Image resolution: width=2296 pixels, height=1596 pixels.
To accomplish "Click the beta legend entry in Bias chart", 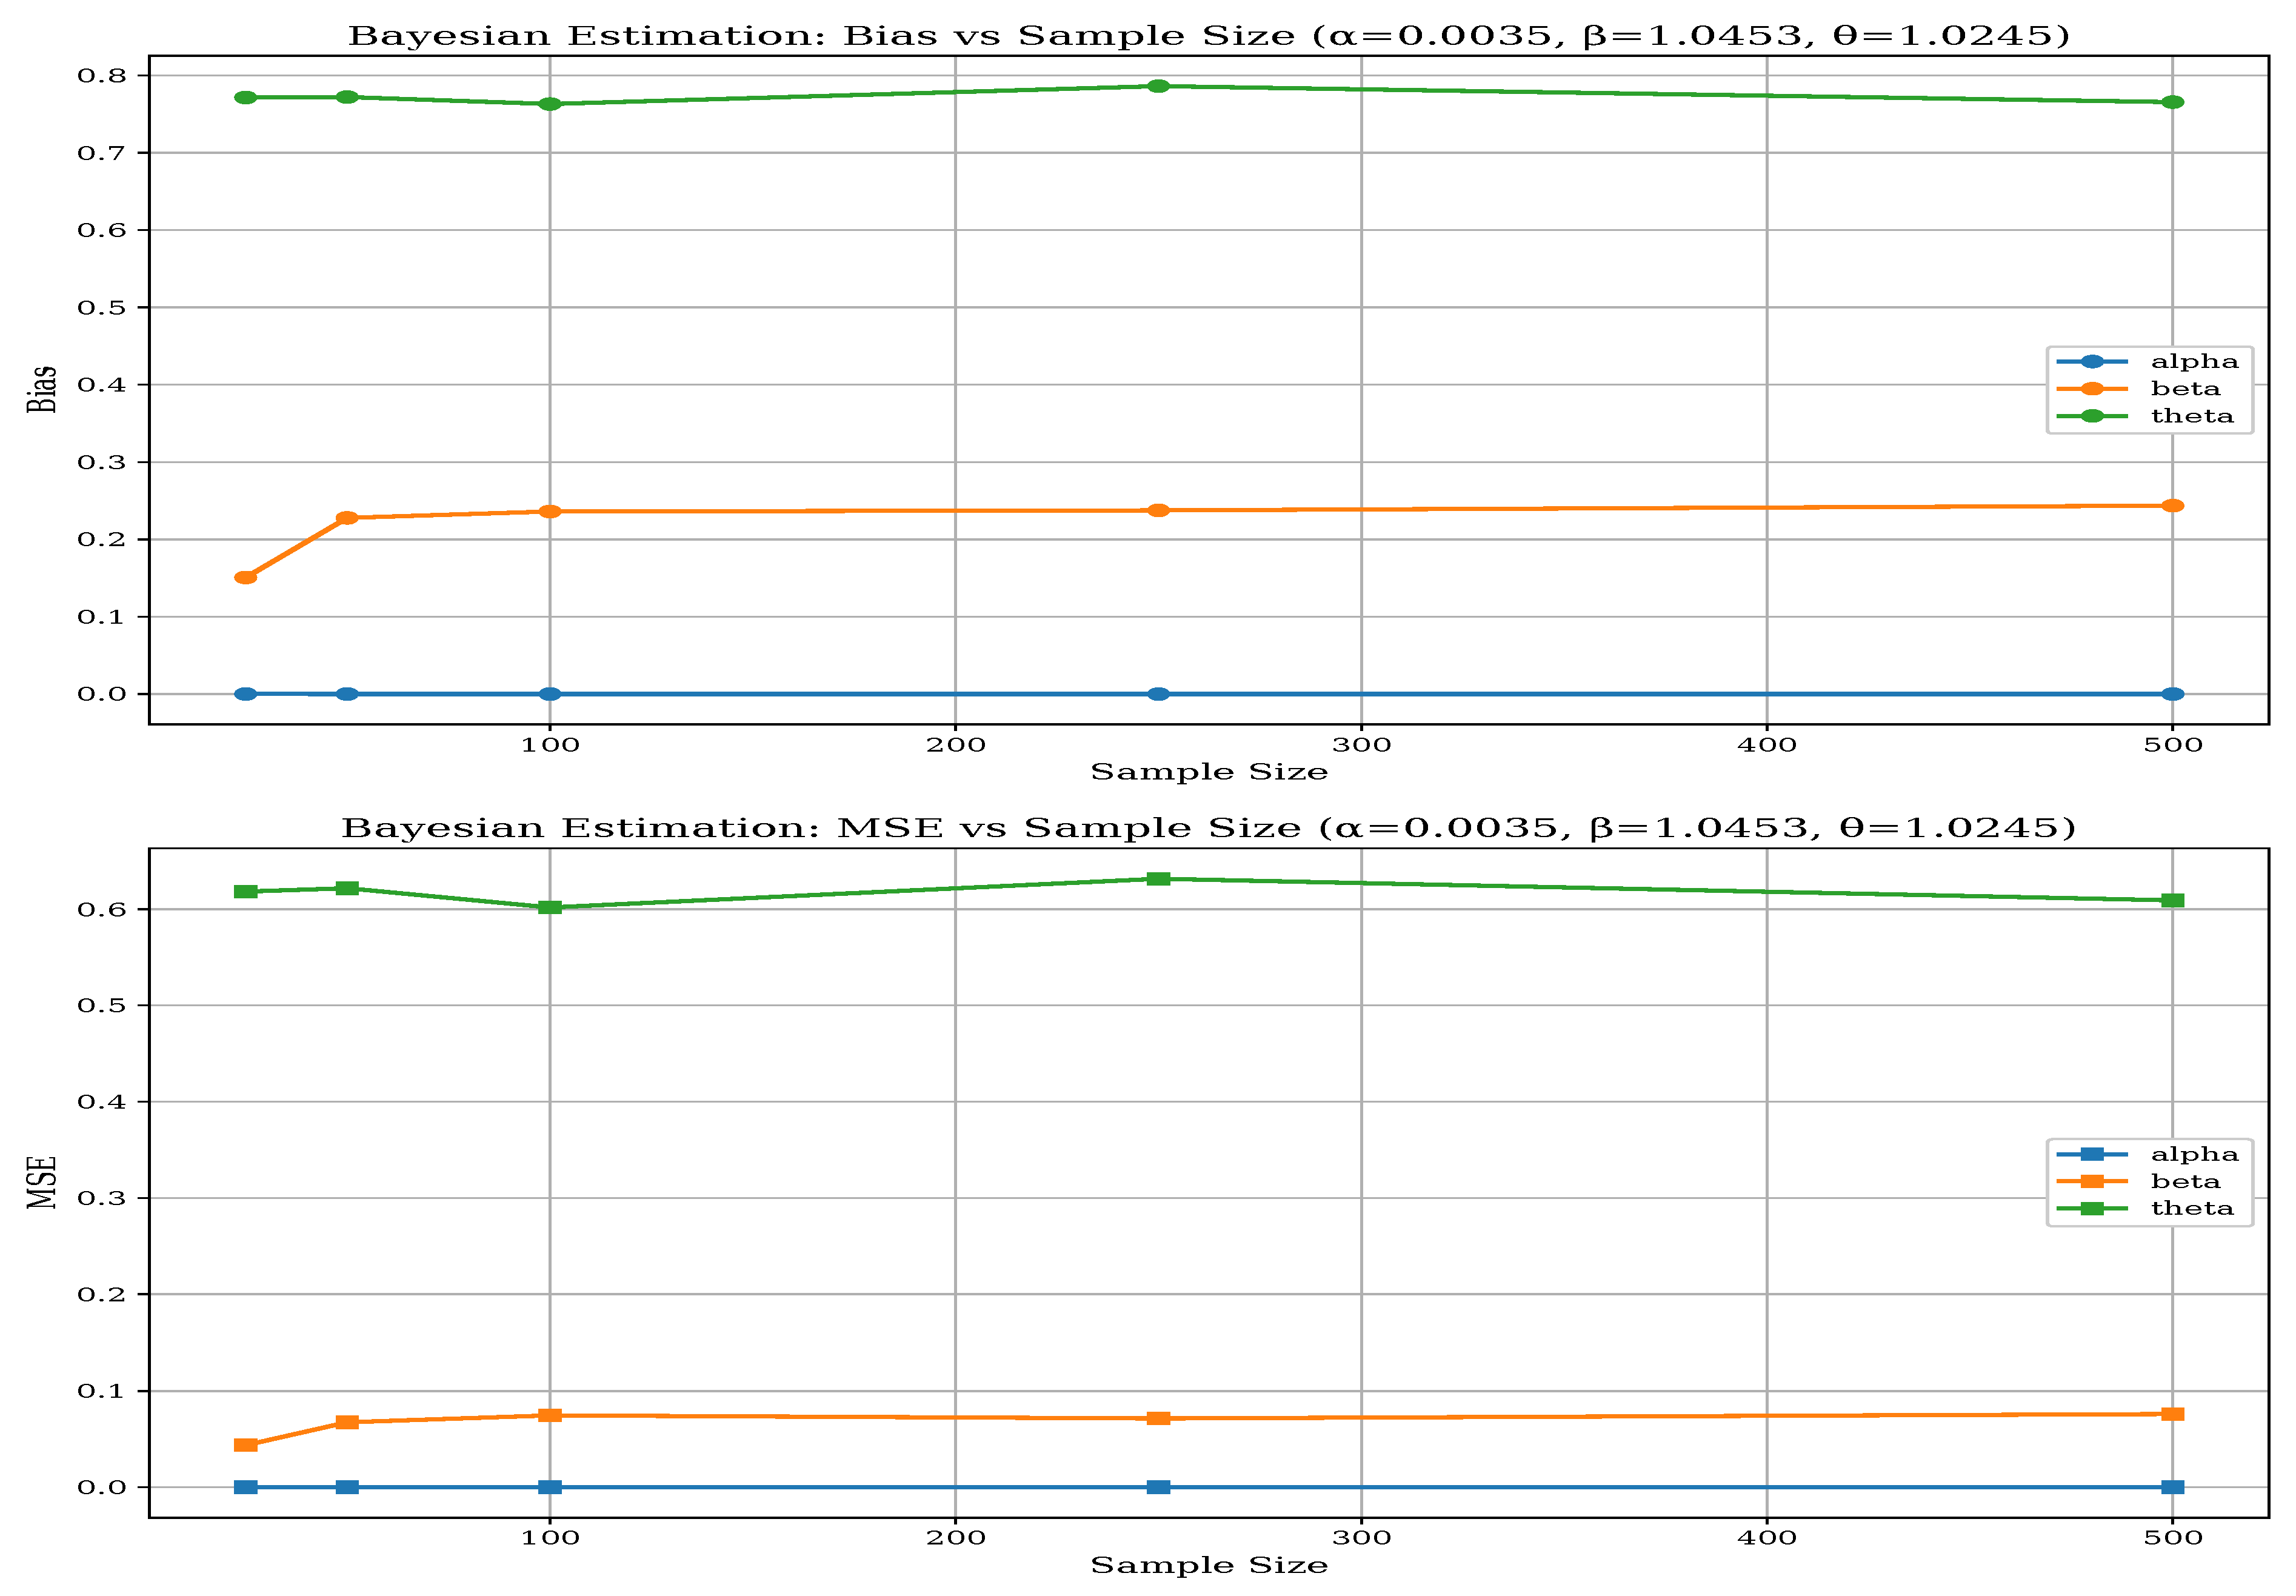I will (x=2185, y=389).
